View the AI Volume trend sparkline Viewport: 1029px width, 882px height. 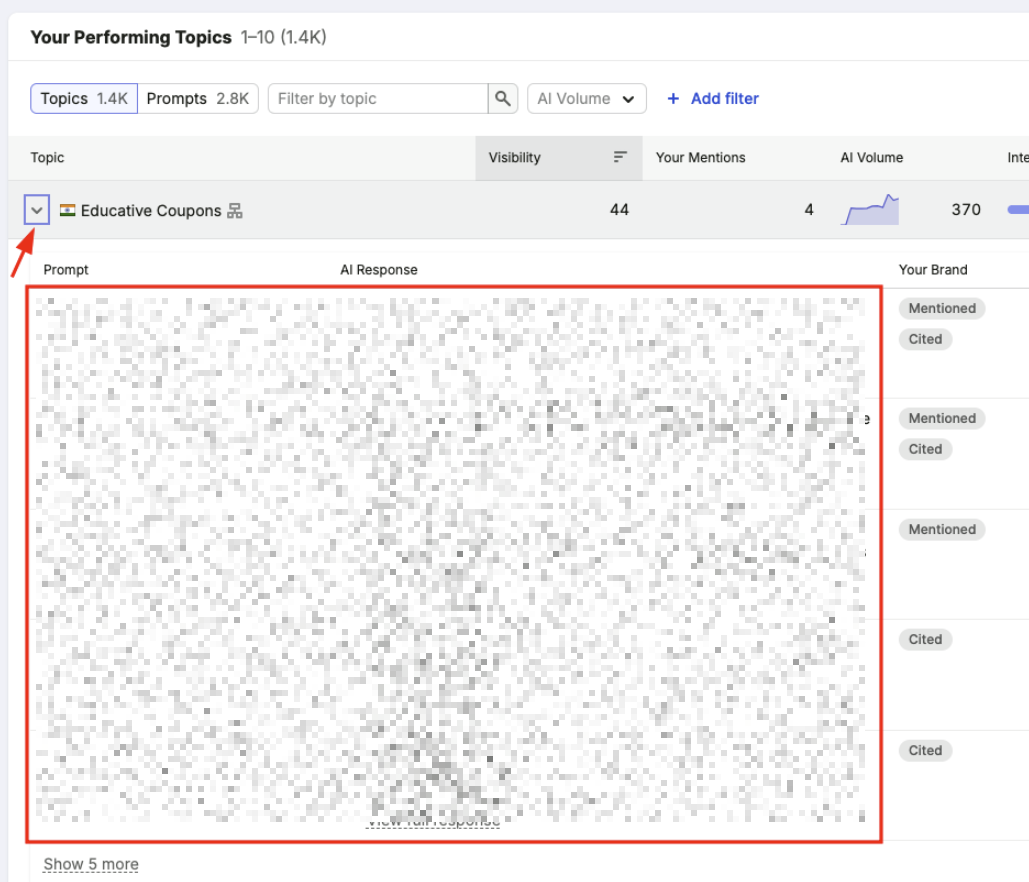point(870,209)
